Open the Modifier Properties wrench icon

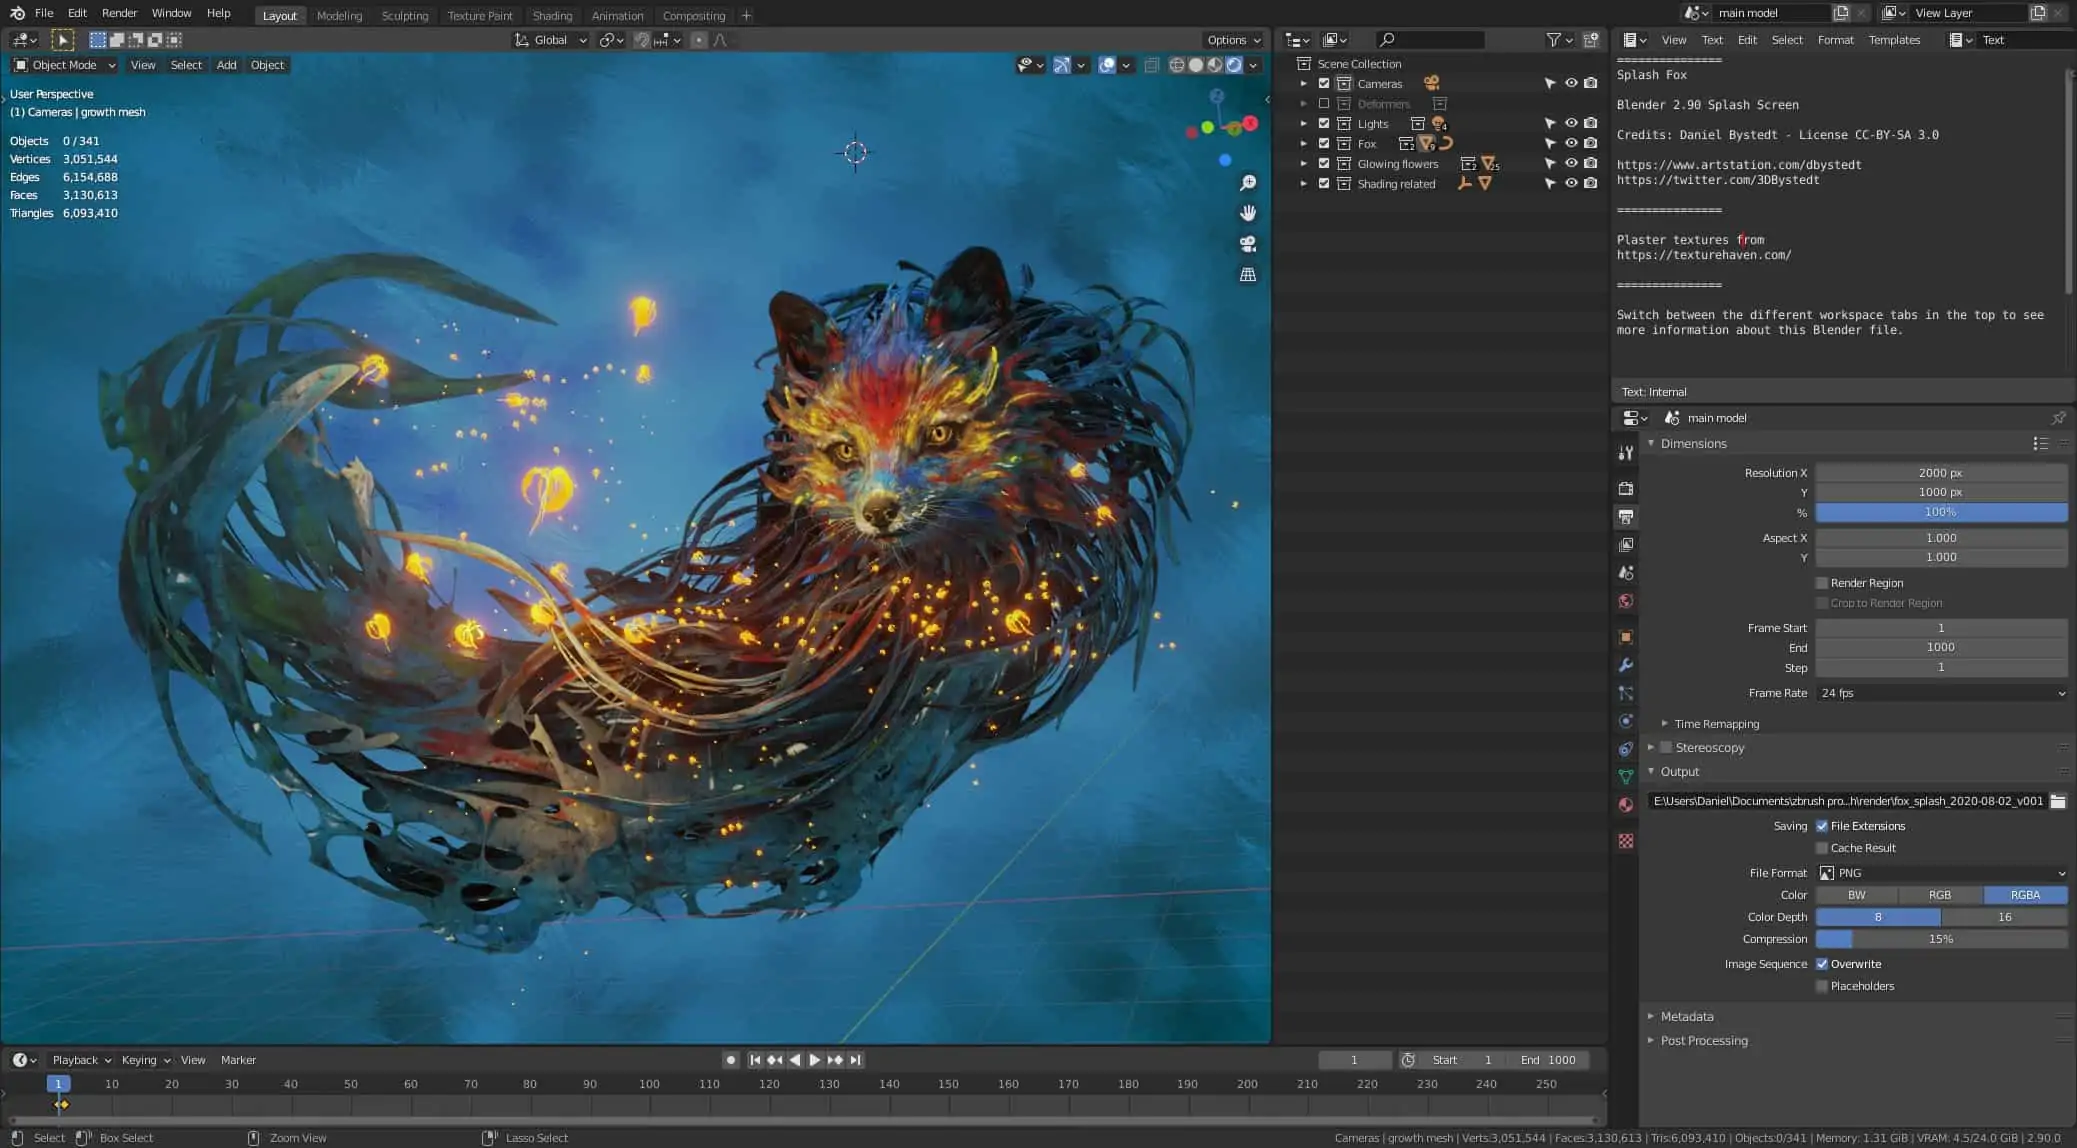pos(1625,665)
